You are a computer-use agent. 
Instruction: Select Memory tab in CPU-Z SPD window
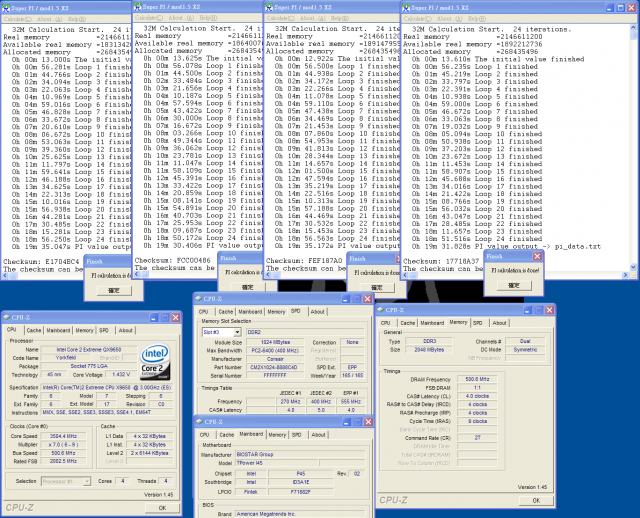(276, 311)
